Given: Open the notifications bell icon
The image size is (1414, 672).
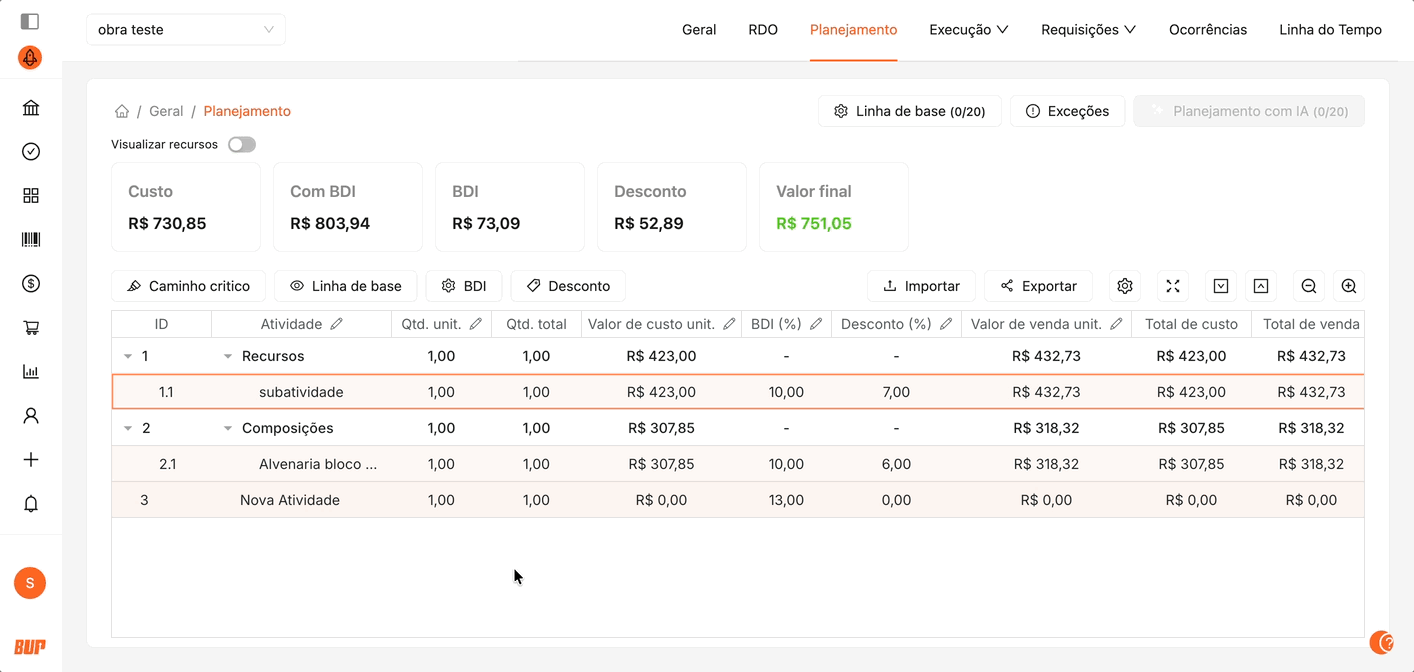Looking at the screenshot, I should pos(31,504).
